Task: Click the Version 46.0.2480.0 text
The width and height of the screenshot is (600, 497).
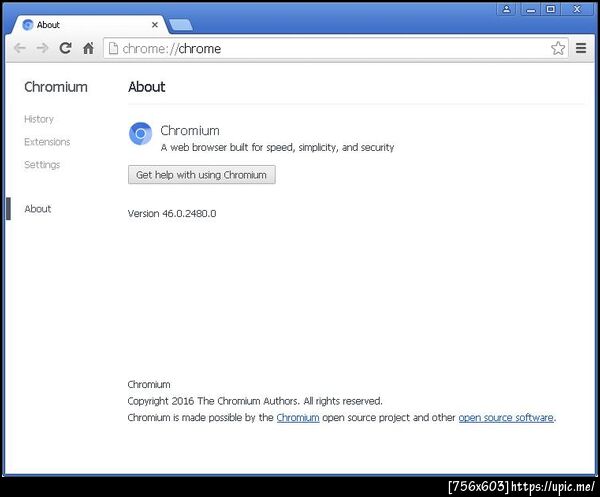Action: (172, 213)
